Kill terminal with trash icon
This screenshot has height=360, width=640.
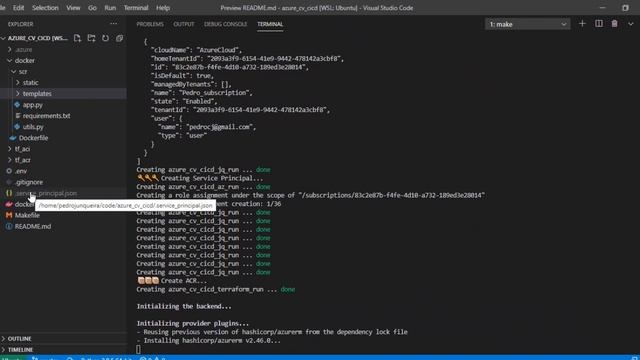[x=614, y=24]
